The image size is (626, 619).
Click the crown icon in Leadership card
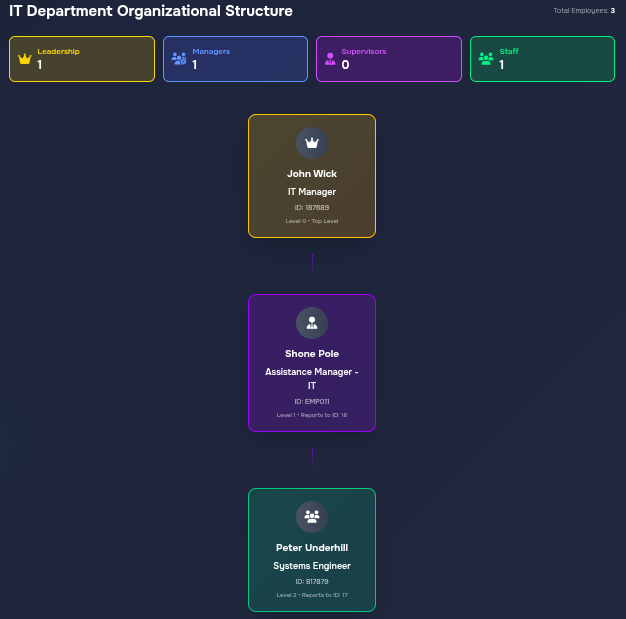pyautogui.click(x=25, y=59)
